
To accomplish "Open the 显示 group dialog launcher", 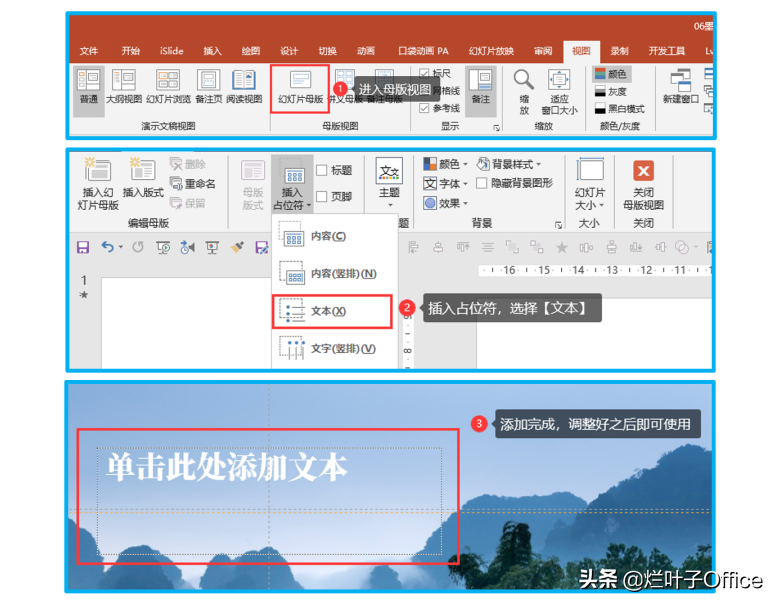I will click(496, 128).
